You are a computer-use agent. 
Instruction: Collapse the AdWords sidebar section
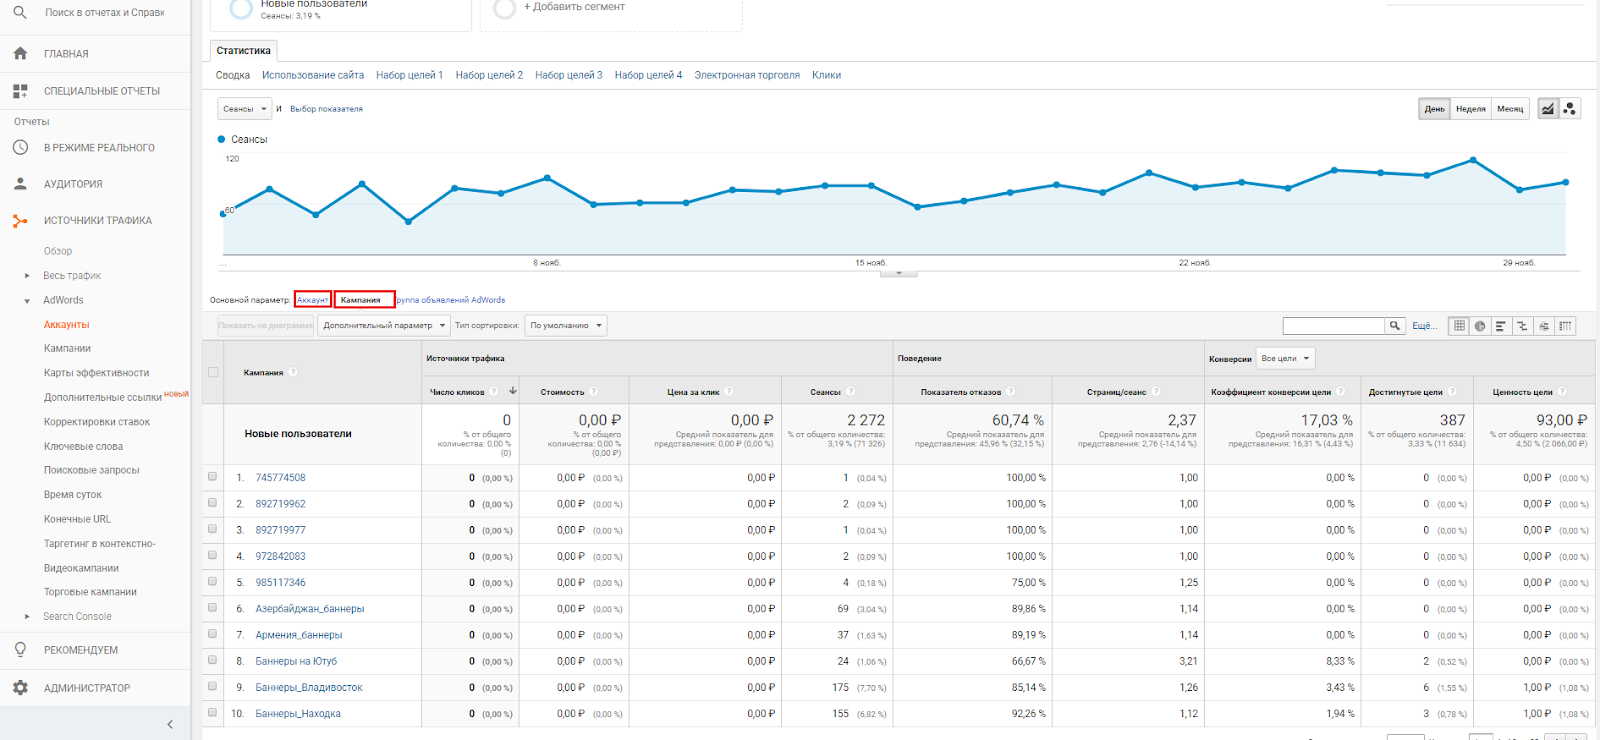pyautogui.click(x=27, y=300)
